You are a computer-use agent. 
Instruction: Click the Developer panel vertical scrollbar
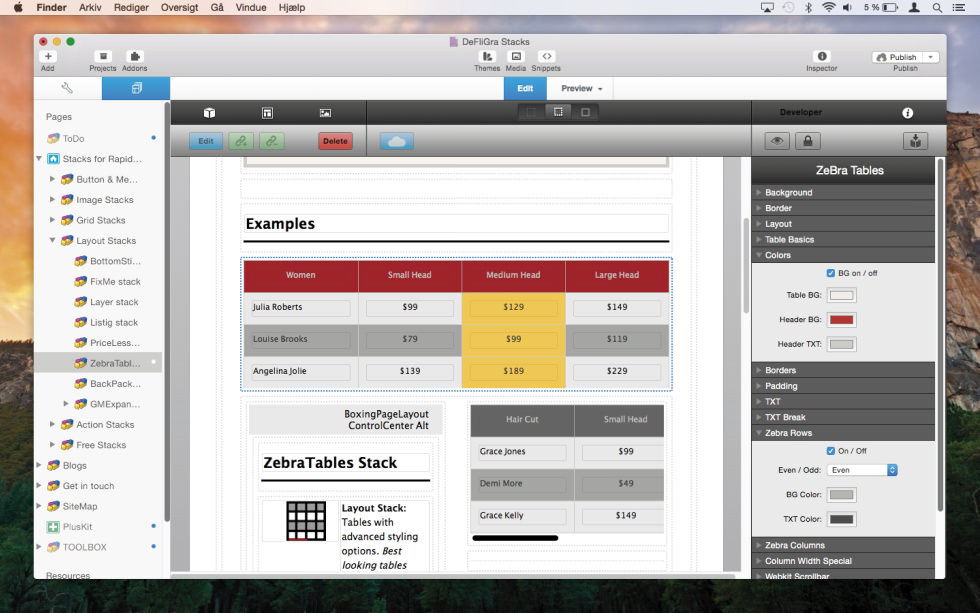click(x=939, y=334)
